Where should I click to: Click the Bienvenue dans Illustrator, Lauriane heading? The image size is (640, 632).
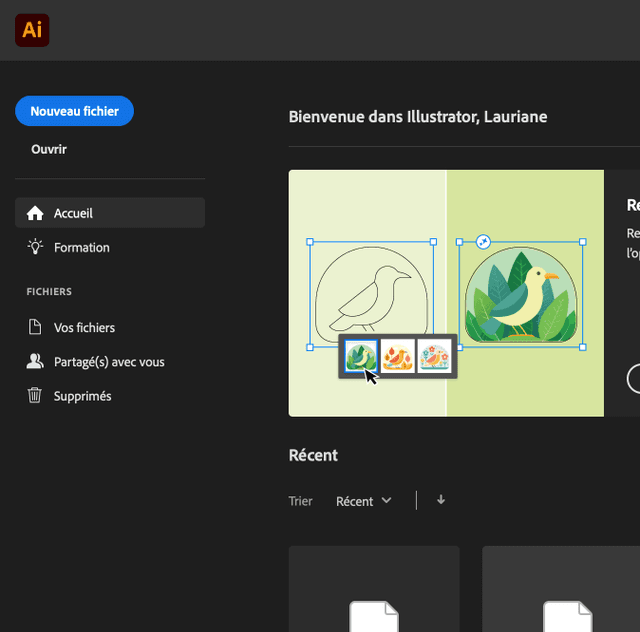(x=418, y=117)
